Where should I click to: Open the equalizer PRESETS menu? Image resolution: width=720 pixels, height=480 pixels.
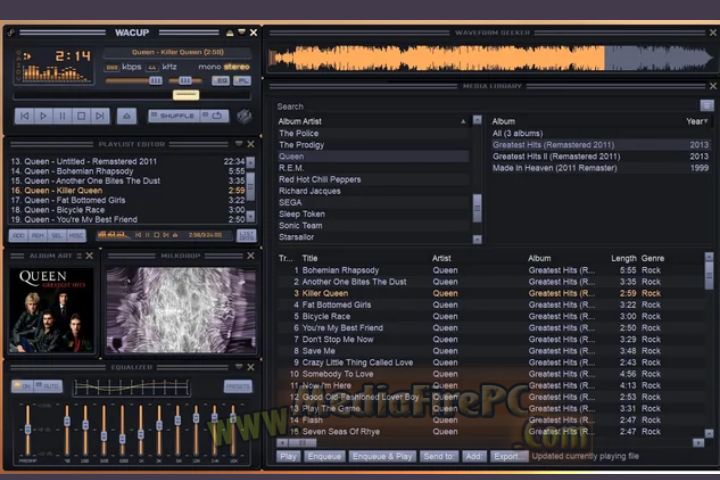[238, 386]
